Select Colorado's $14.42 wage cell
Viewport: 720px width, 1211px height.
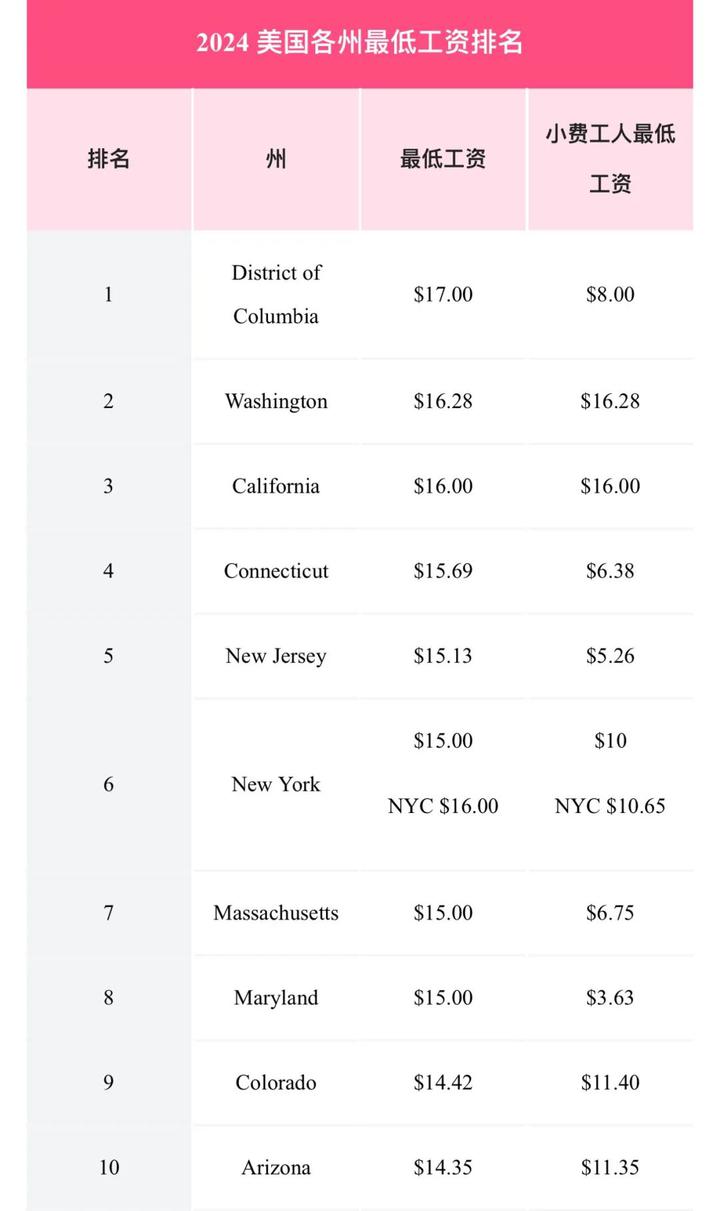pos(443,1083)
